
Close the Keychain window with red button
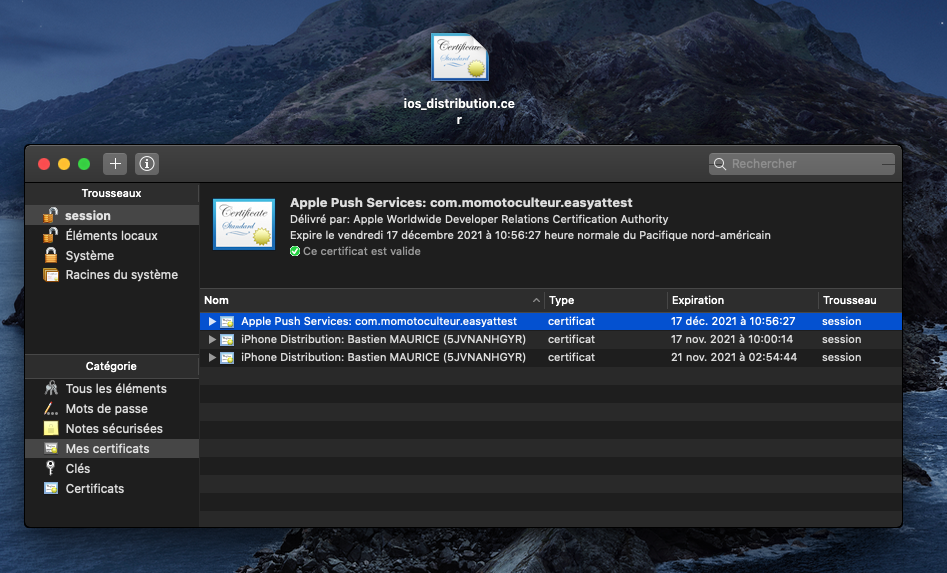(x=44, y=164)
